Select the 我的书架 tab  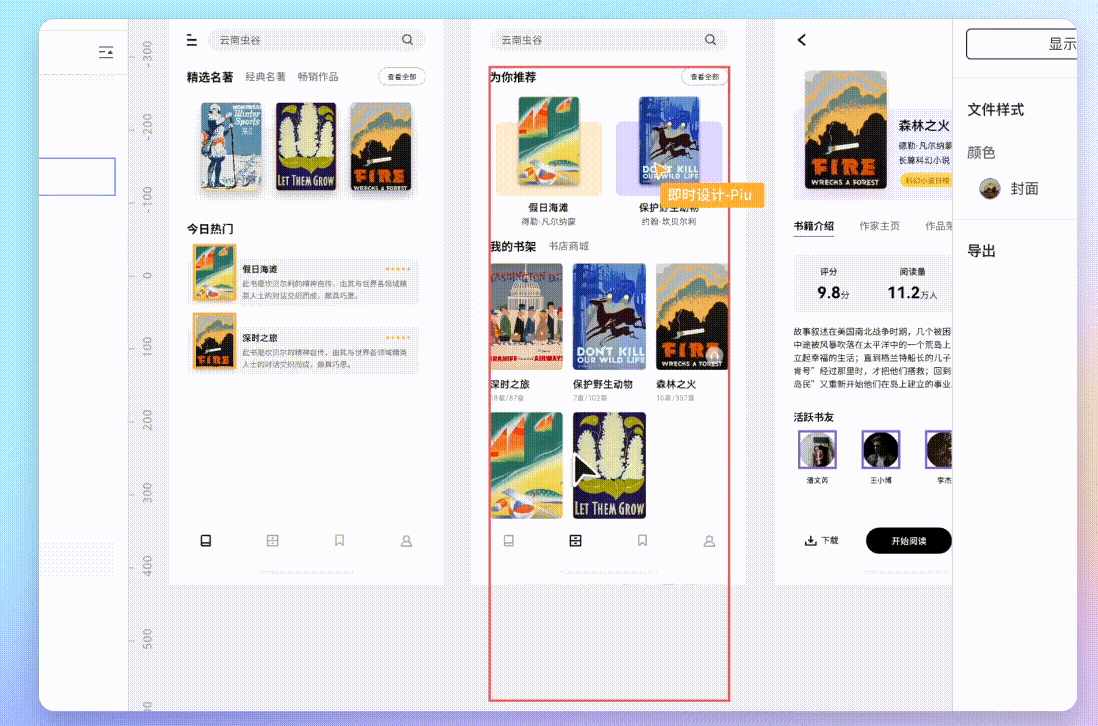click(x=513, y=246)
